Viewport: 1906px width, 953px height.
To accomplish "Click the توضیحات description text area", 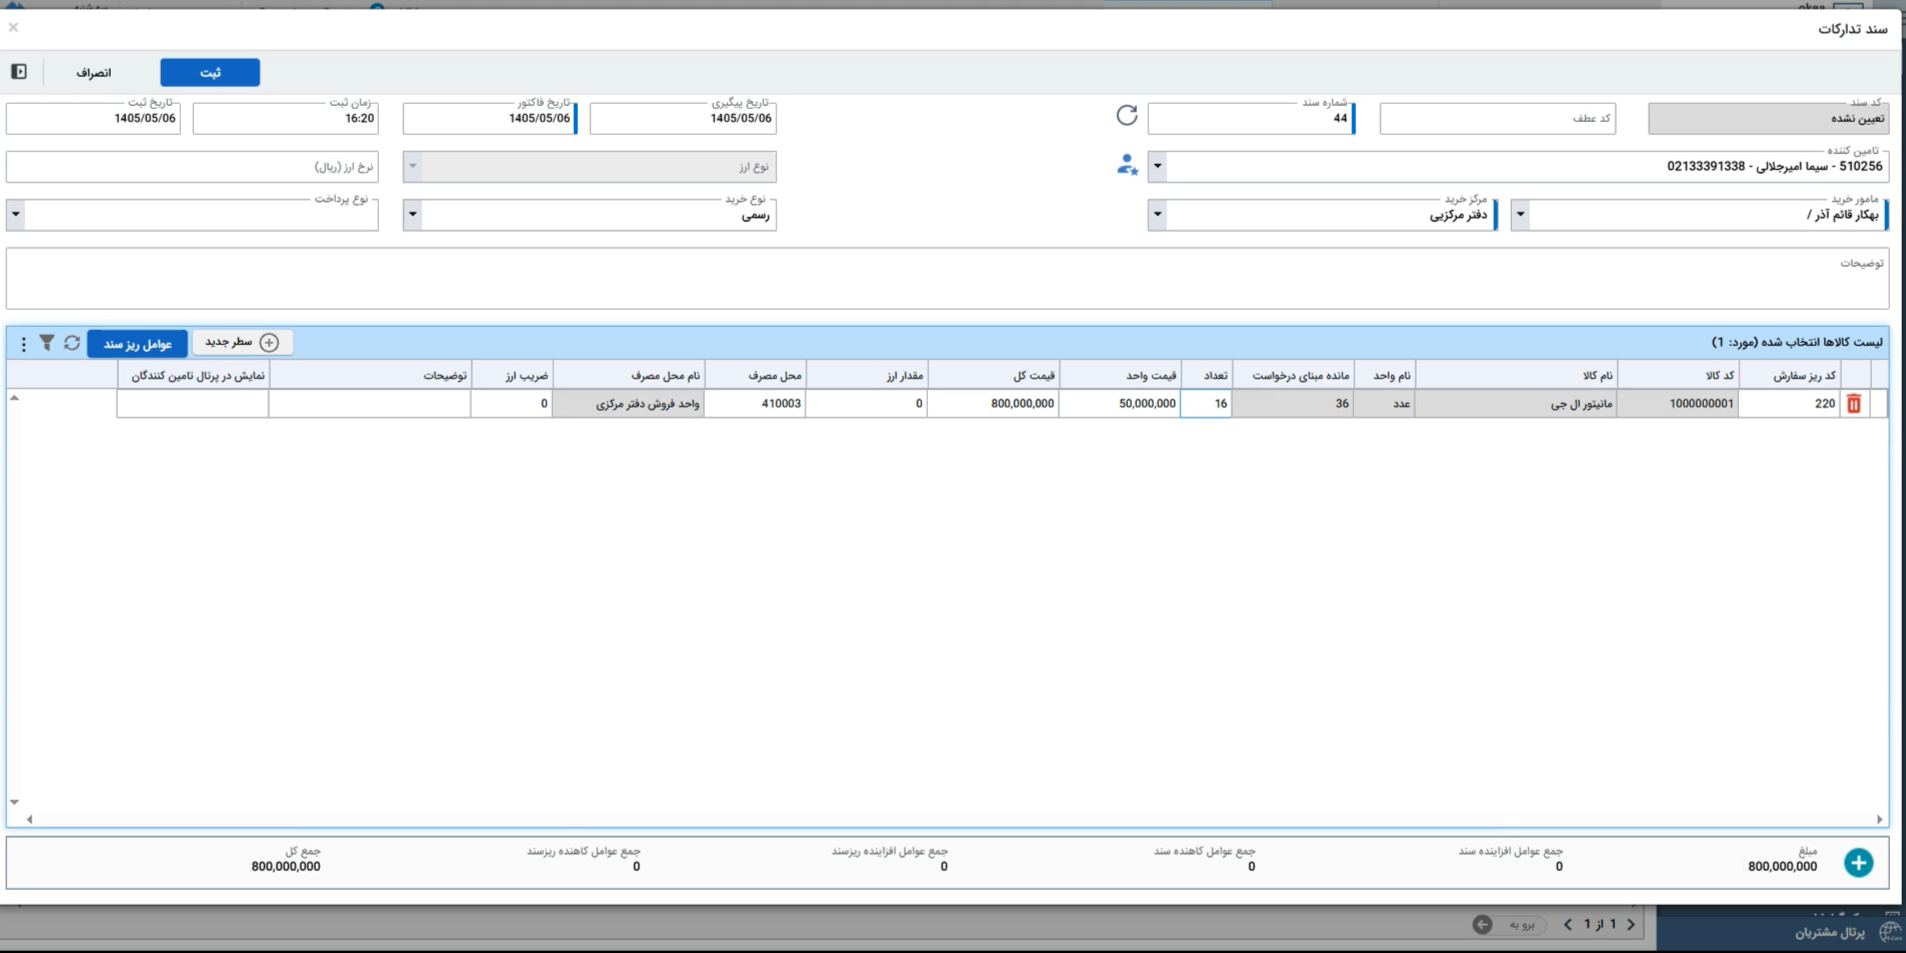I will (x=947, y=279).
